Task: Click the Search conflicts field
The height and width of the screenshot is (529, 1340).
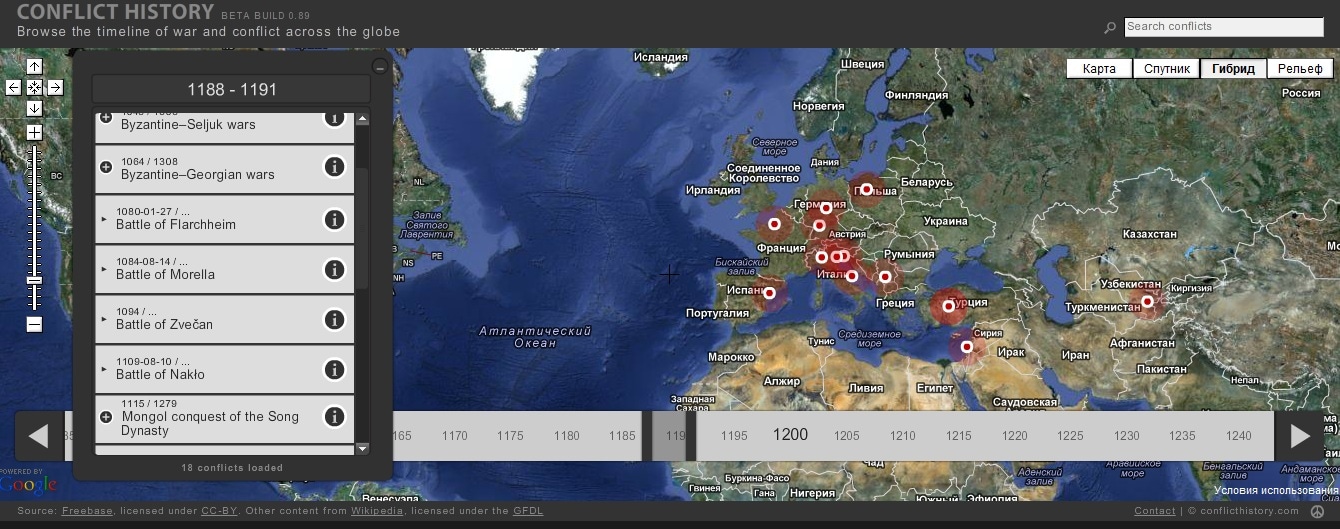Action: click(1223, 27)
